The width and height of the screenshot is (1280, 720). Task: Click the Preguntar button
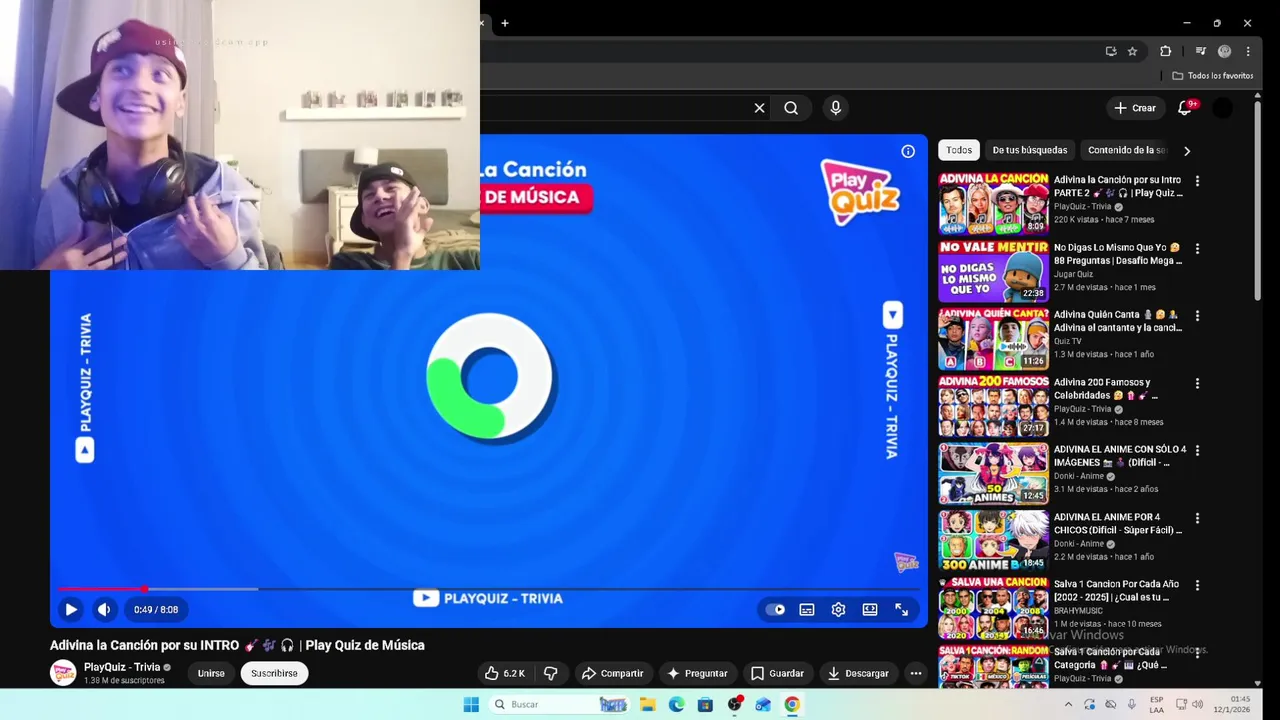697,673
